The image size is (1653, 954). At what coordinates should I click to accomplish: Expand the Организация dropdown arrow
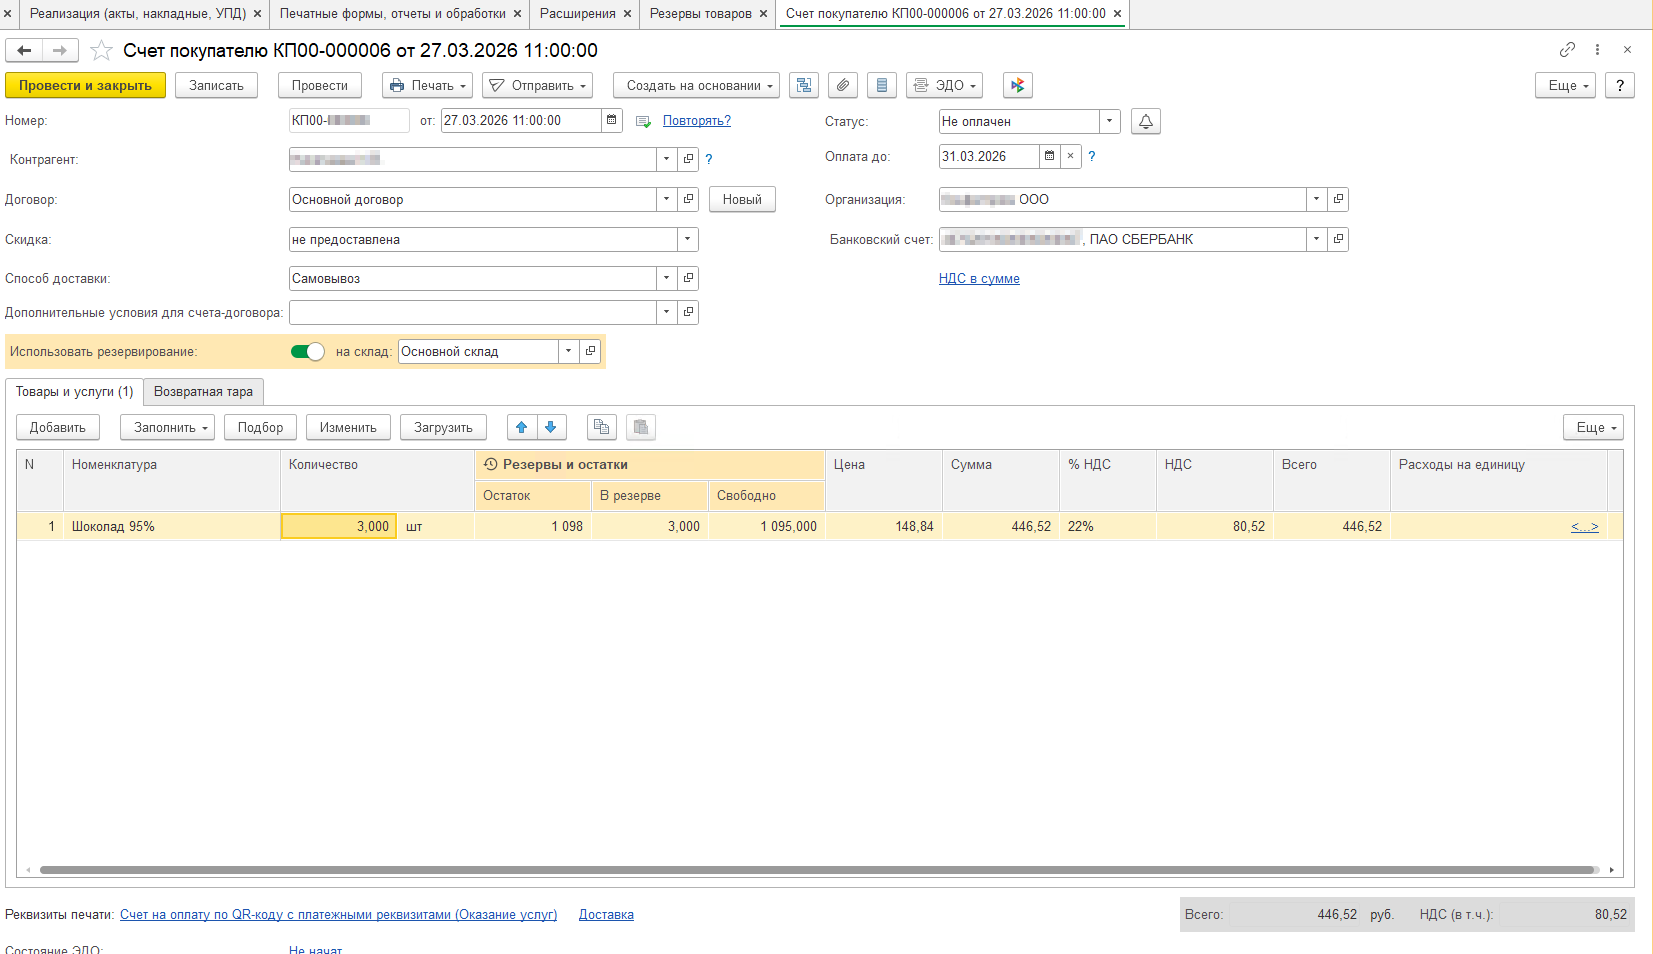pyautogui.click(x=1316, y=199)
